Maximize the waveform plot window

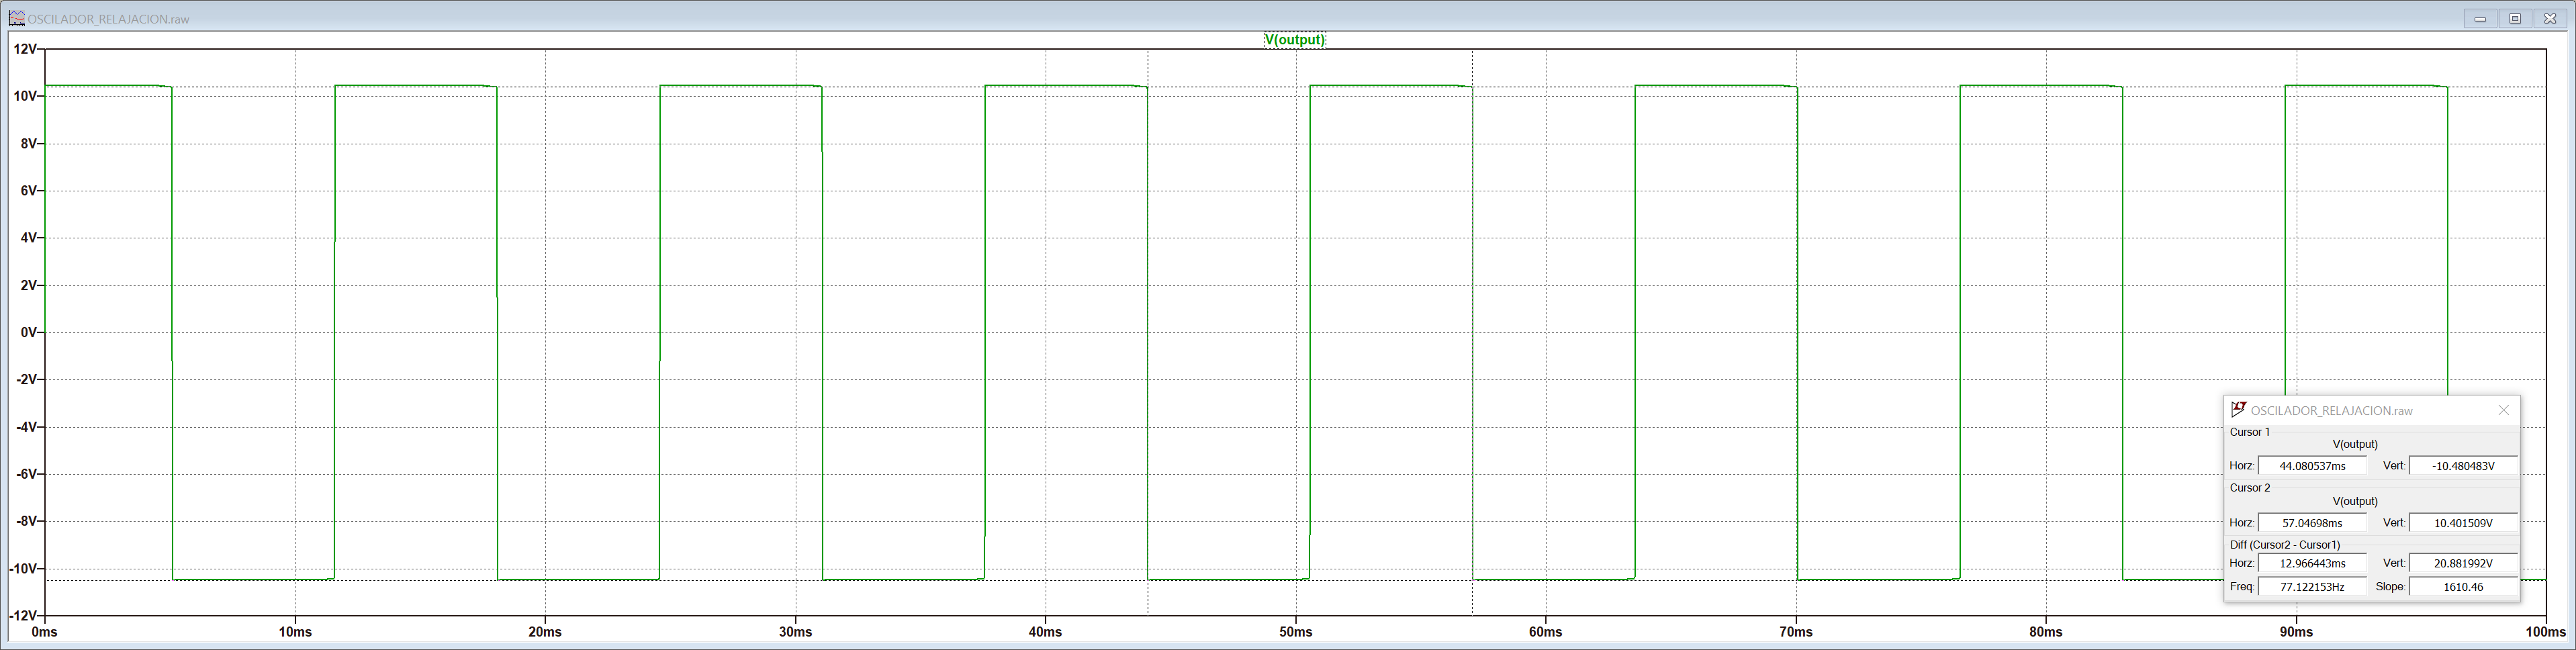(x=2515, y=19)
